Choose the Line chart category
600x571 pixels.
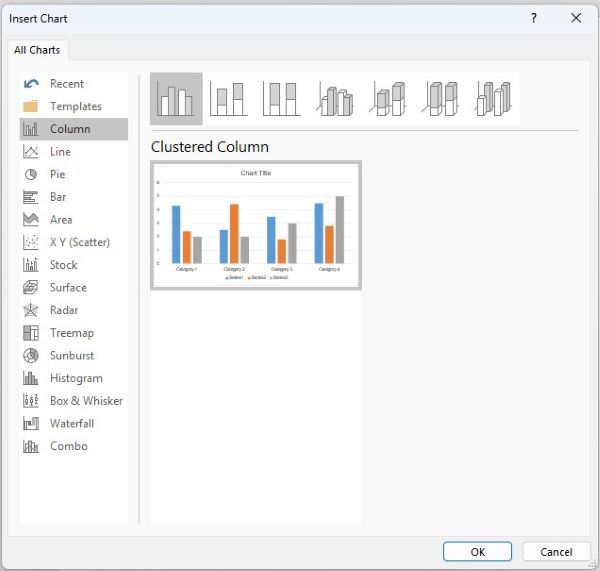pos(60,151)
